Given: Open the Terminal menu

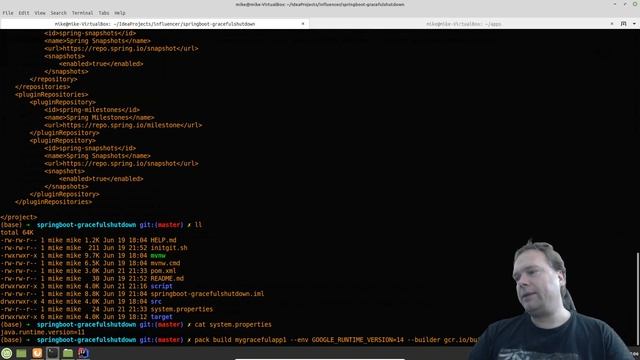Looking at the screenshot, I should (x=82, y=13).
